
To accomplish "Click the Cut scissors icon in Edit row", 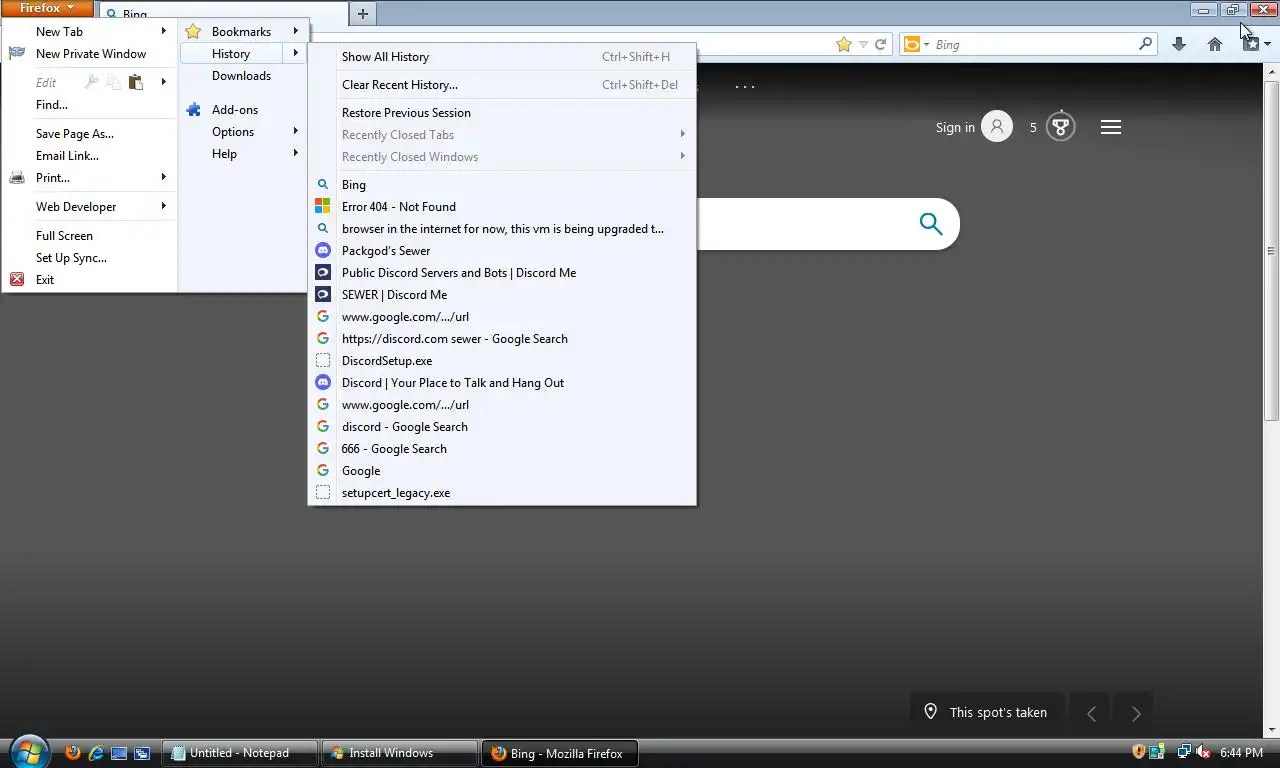I will pyautogui.click(x=92, y=82).
